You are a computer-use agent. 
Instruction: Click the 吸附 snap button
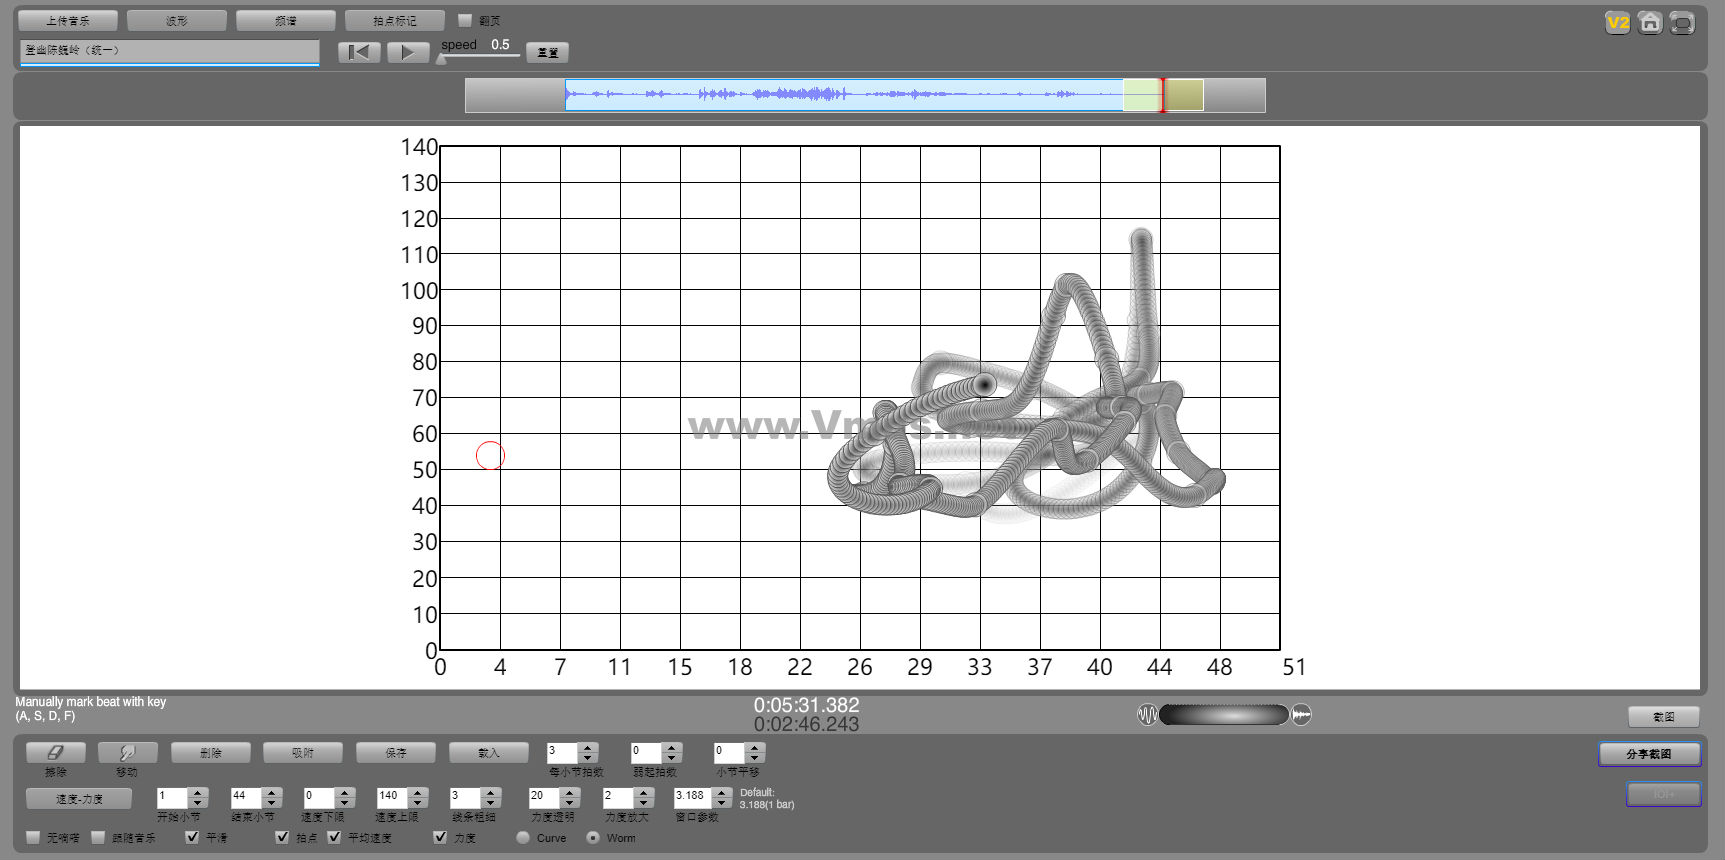pos(303,752)
